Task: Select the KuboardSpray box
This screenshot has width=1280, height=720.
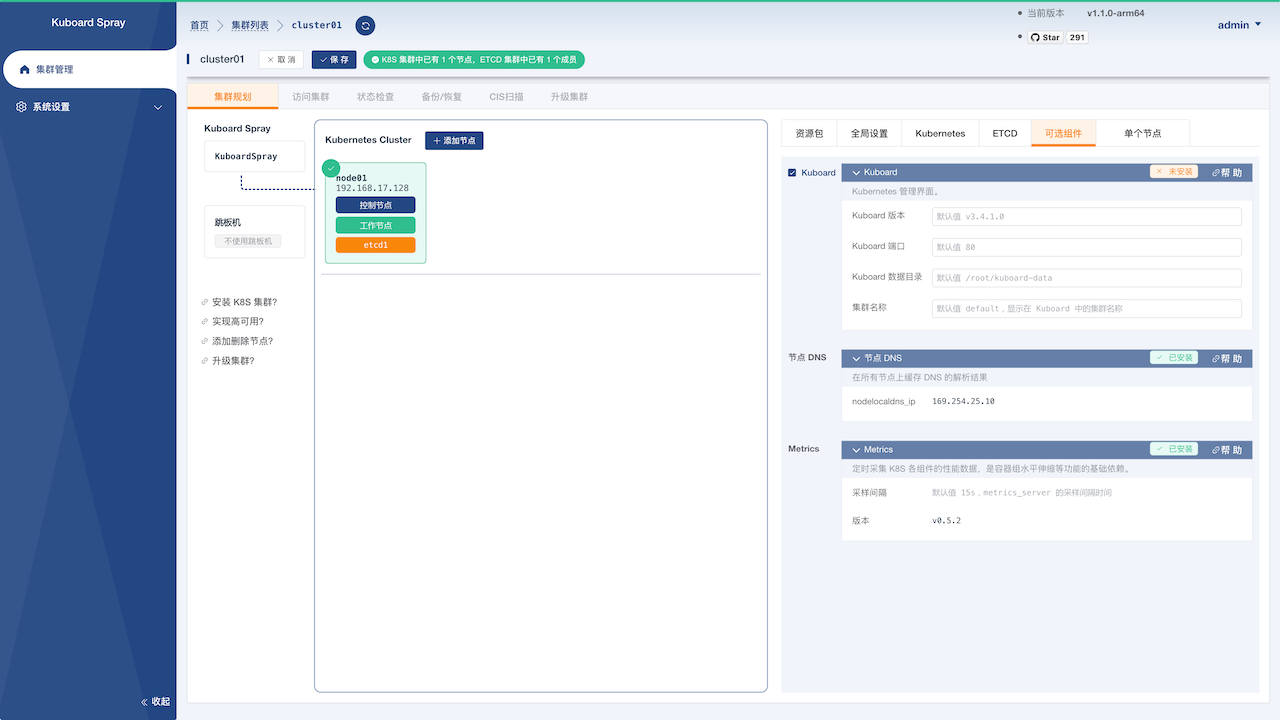Action: (x=254, y=156)
